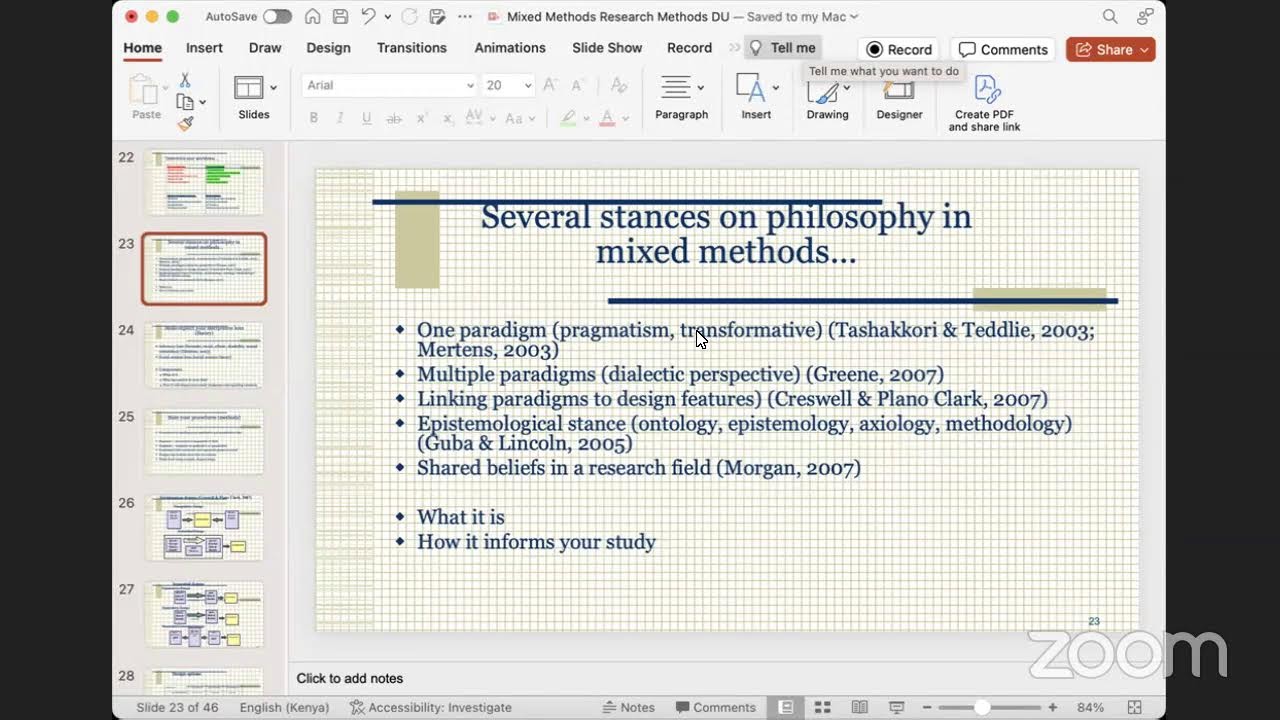Start Slide Show from status bar
The image size is (1280, 720).
[896, 707]
